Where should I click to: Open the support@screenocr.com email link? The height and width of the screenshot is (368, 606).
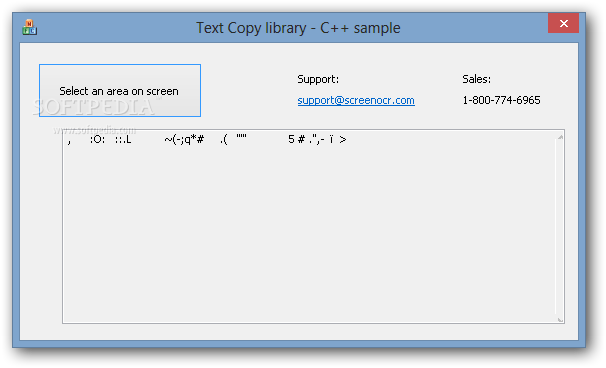(356, 101)
